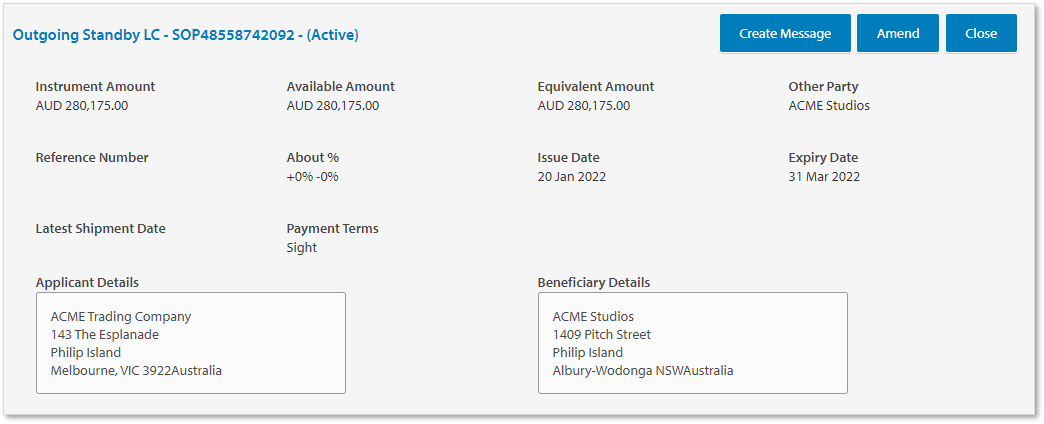Click the Available Amount label
The image size is (1044, 424).
point(340,86)
